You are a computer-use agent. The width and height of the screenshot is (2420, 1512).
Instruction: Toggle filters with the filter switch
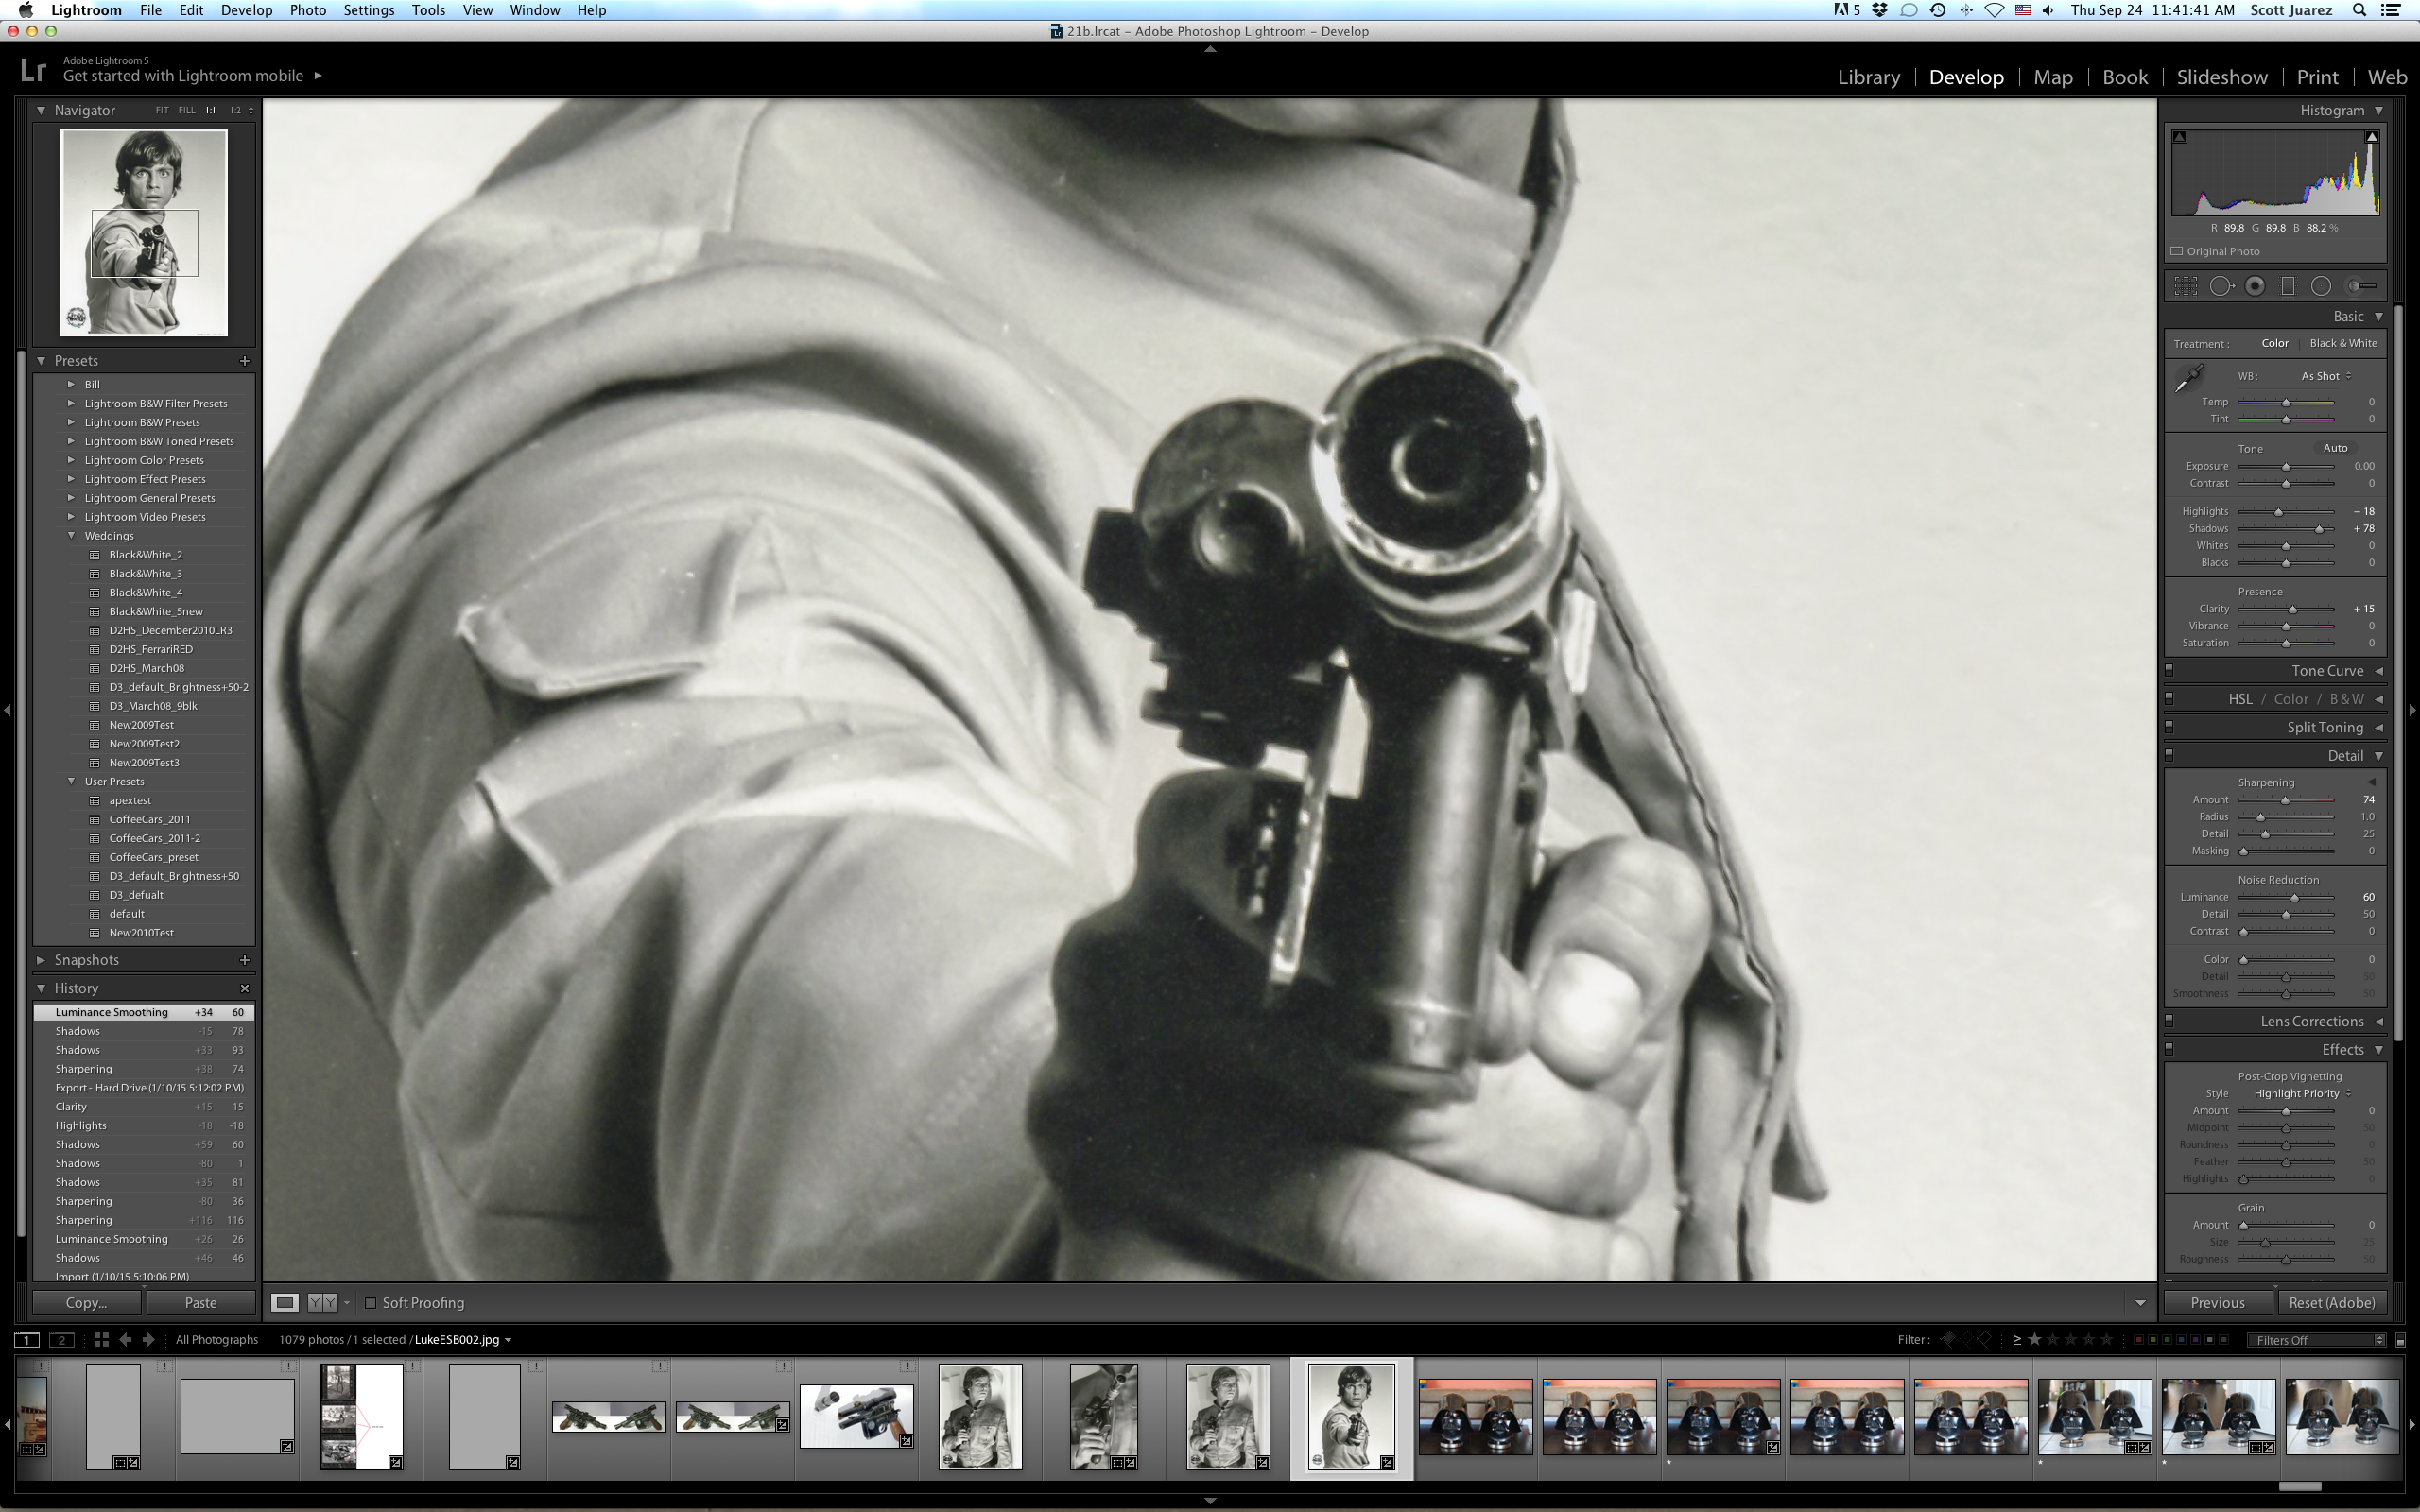2400,1340
